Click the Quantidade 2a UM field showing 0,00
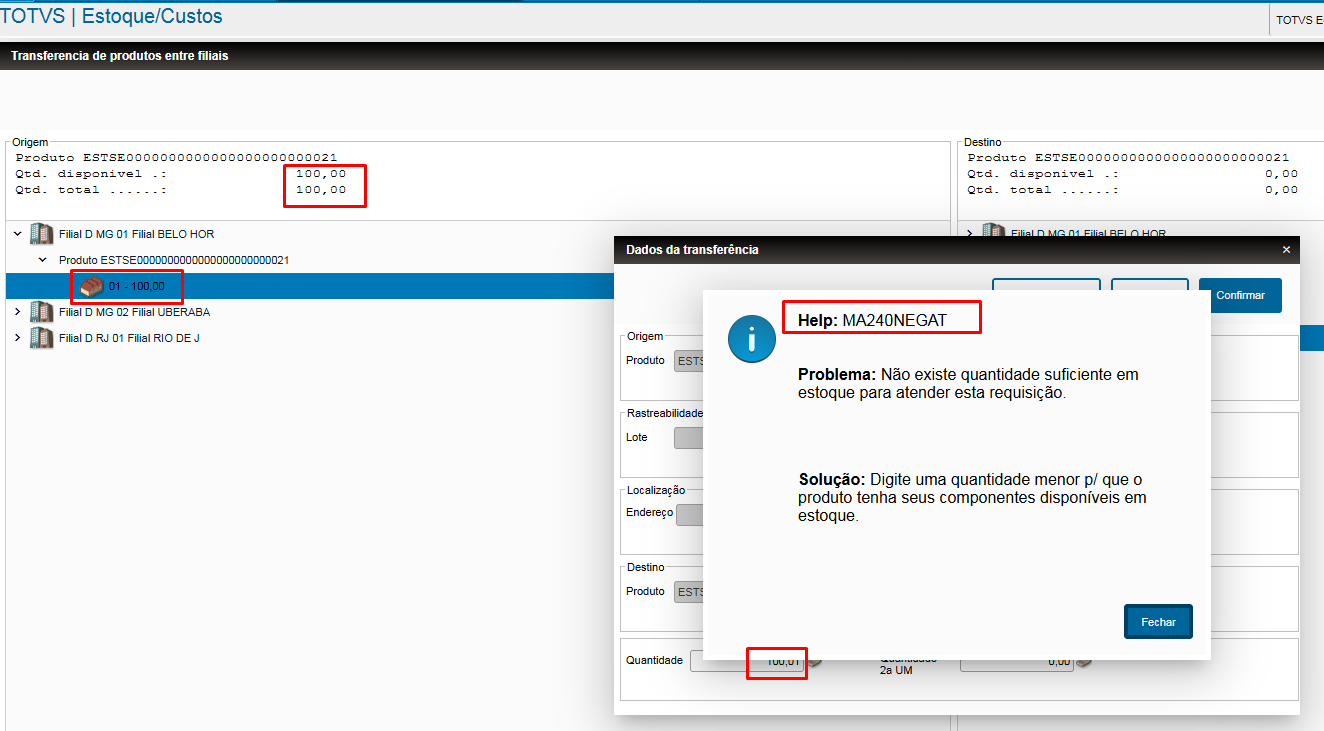This screenshot has width=1324, height=731. [x=1017, y=661]
